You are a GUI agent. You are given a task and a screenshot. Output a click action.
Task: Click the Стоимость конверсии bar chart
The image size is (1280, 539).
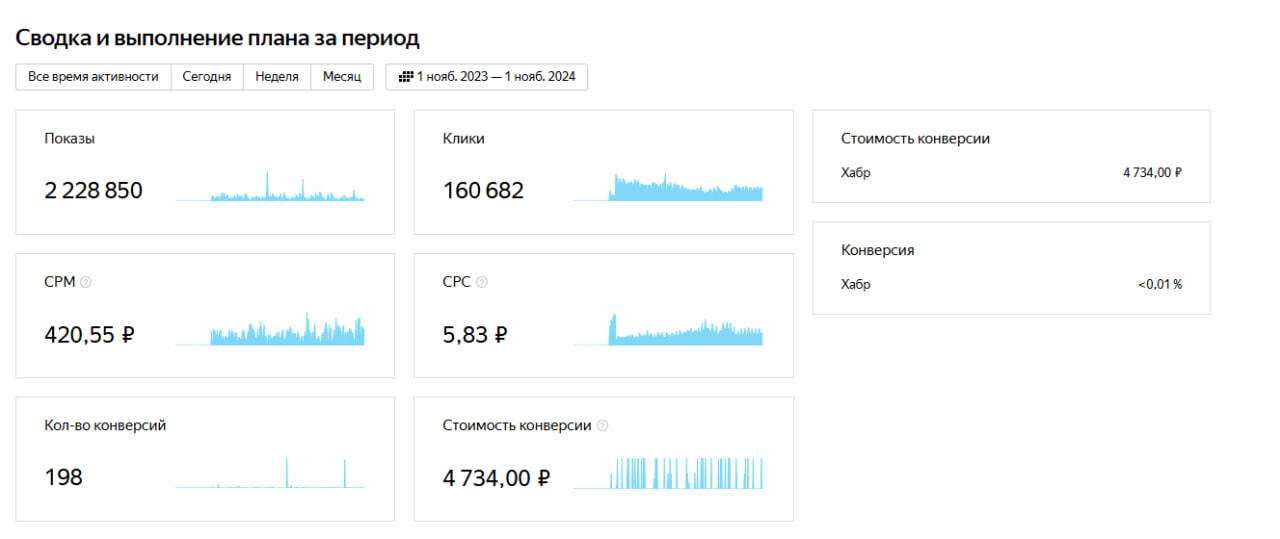pyautogui.click(x=668, y=473)
